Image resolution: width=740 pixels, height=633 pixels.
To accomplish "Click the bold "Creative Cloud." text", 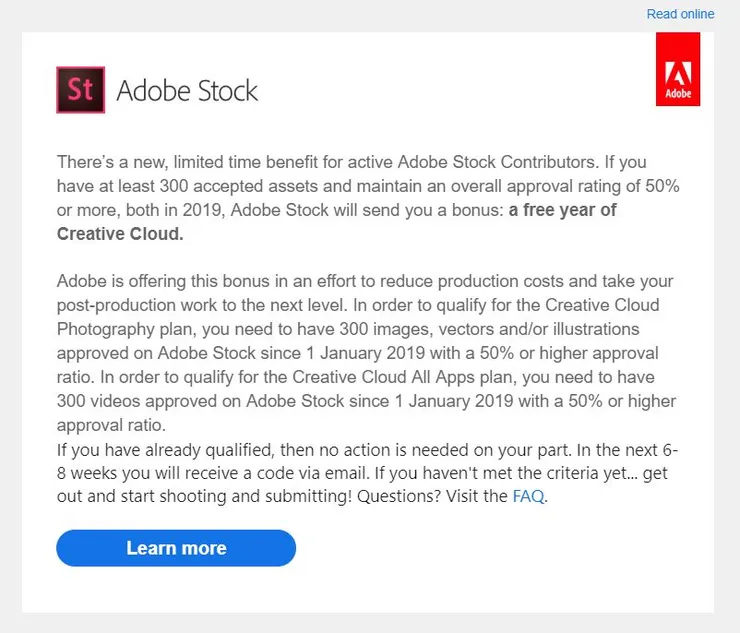I will (121, 234).
